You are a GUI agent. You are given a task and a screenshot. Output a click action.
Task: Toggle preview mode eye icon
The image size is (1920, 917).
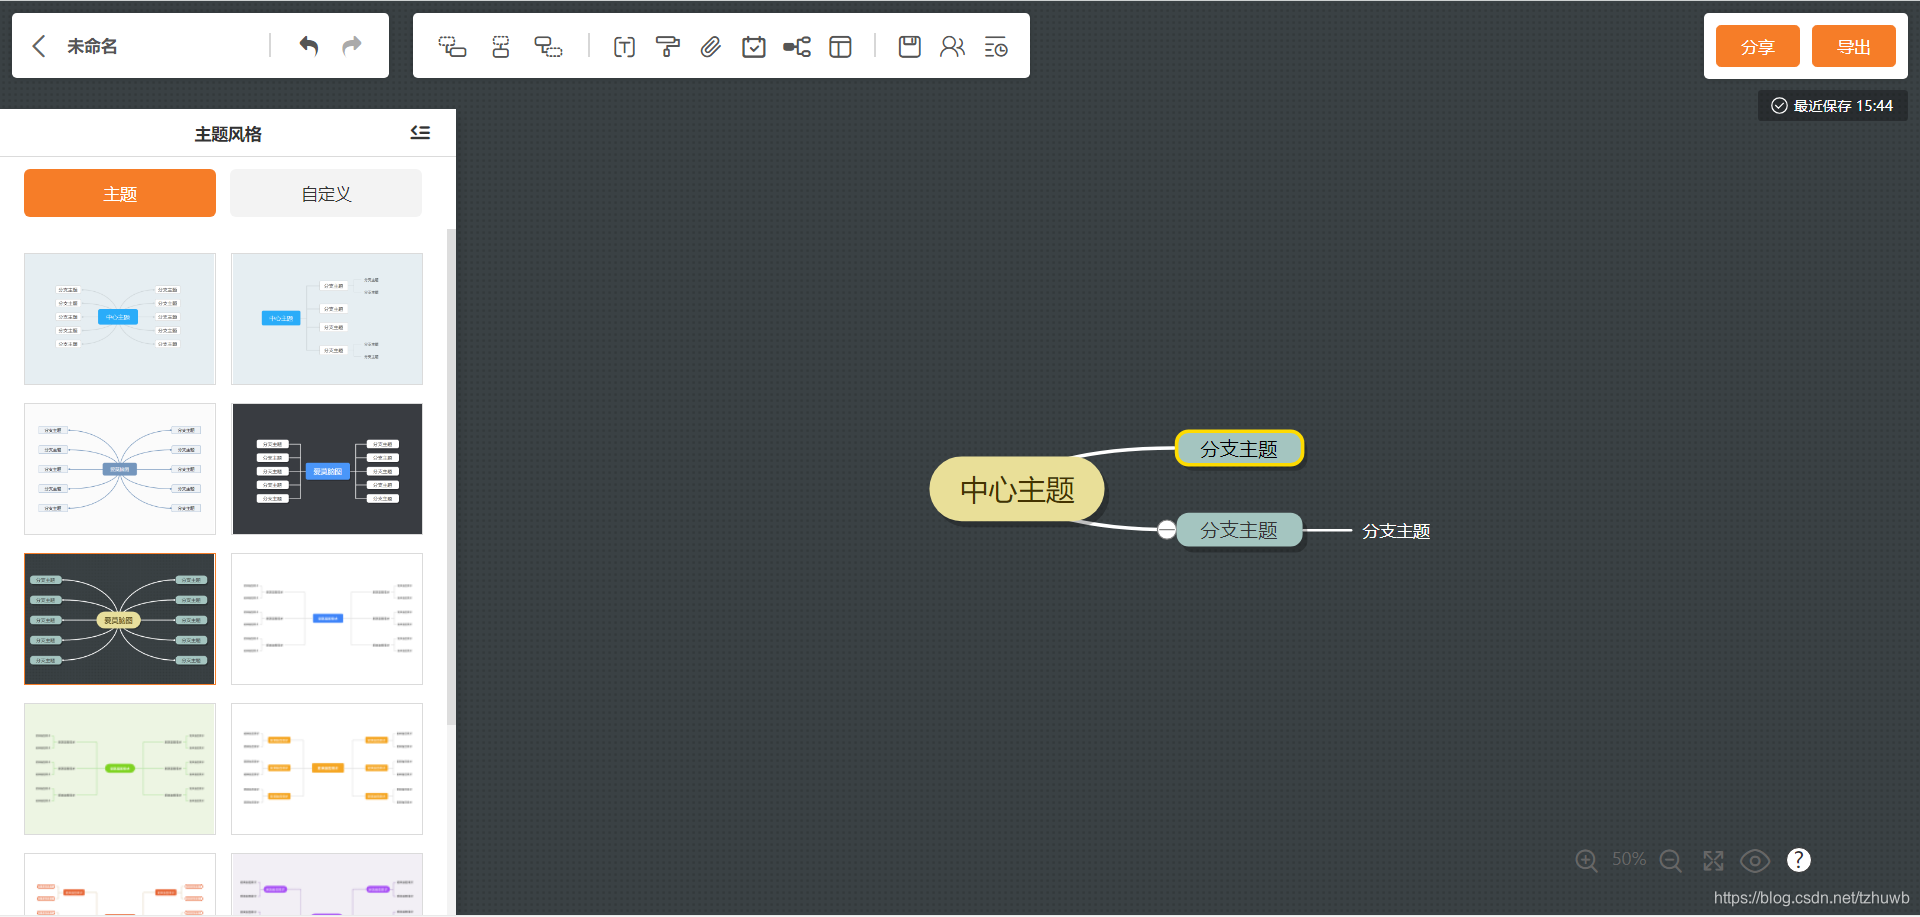point(1755,860)
